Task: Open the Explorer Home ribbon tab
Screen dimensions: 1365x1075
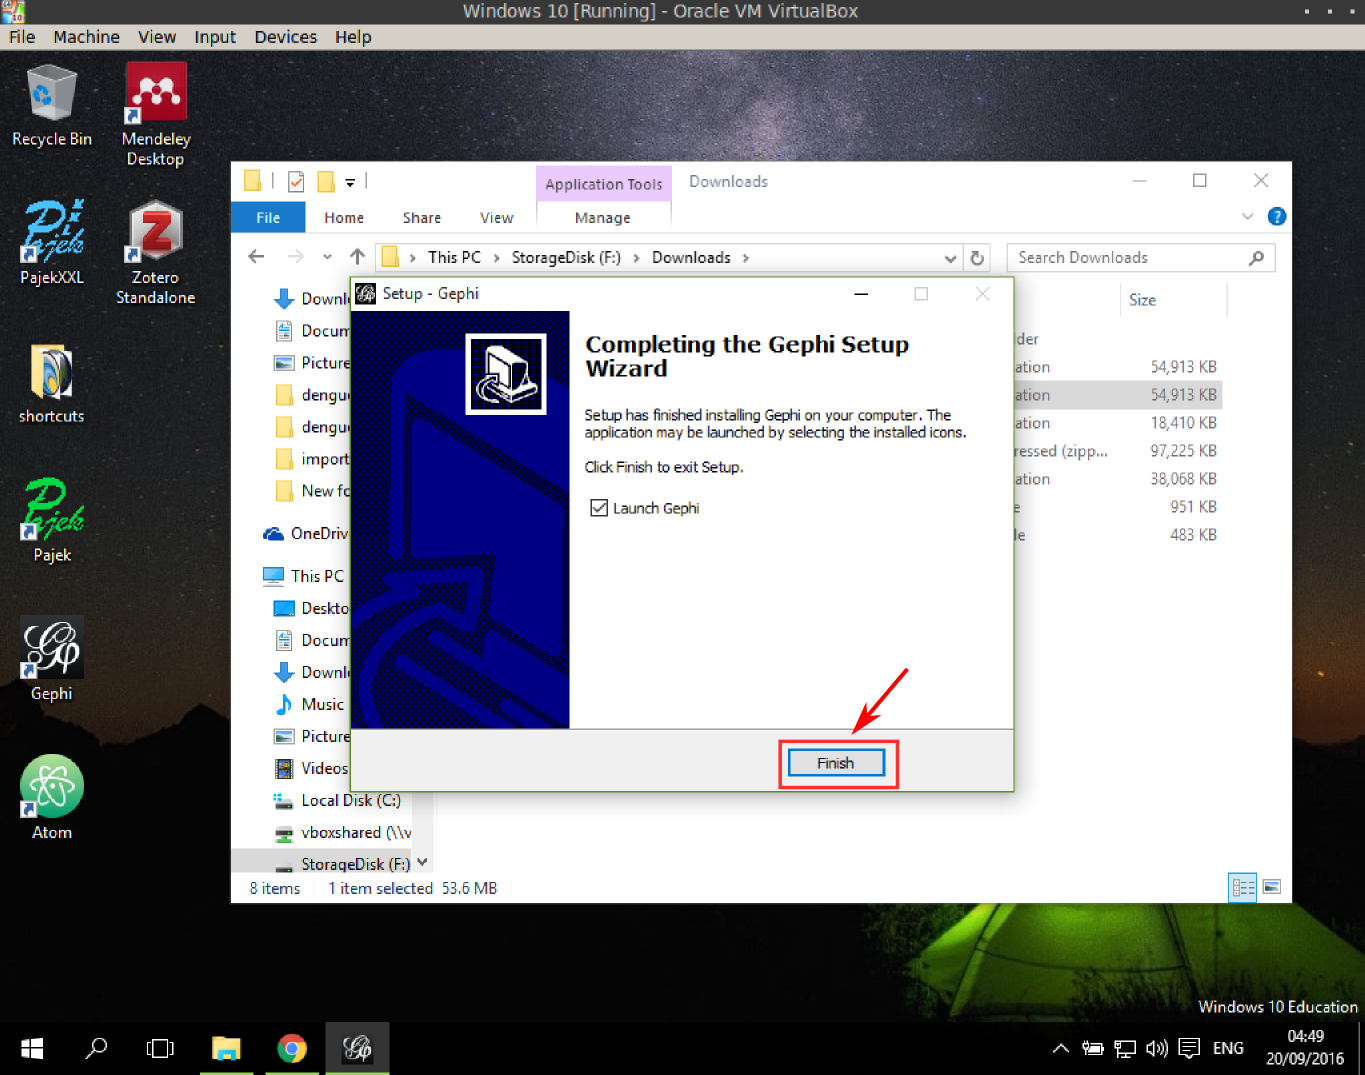Action: 344,217
